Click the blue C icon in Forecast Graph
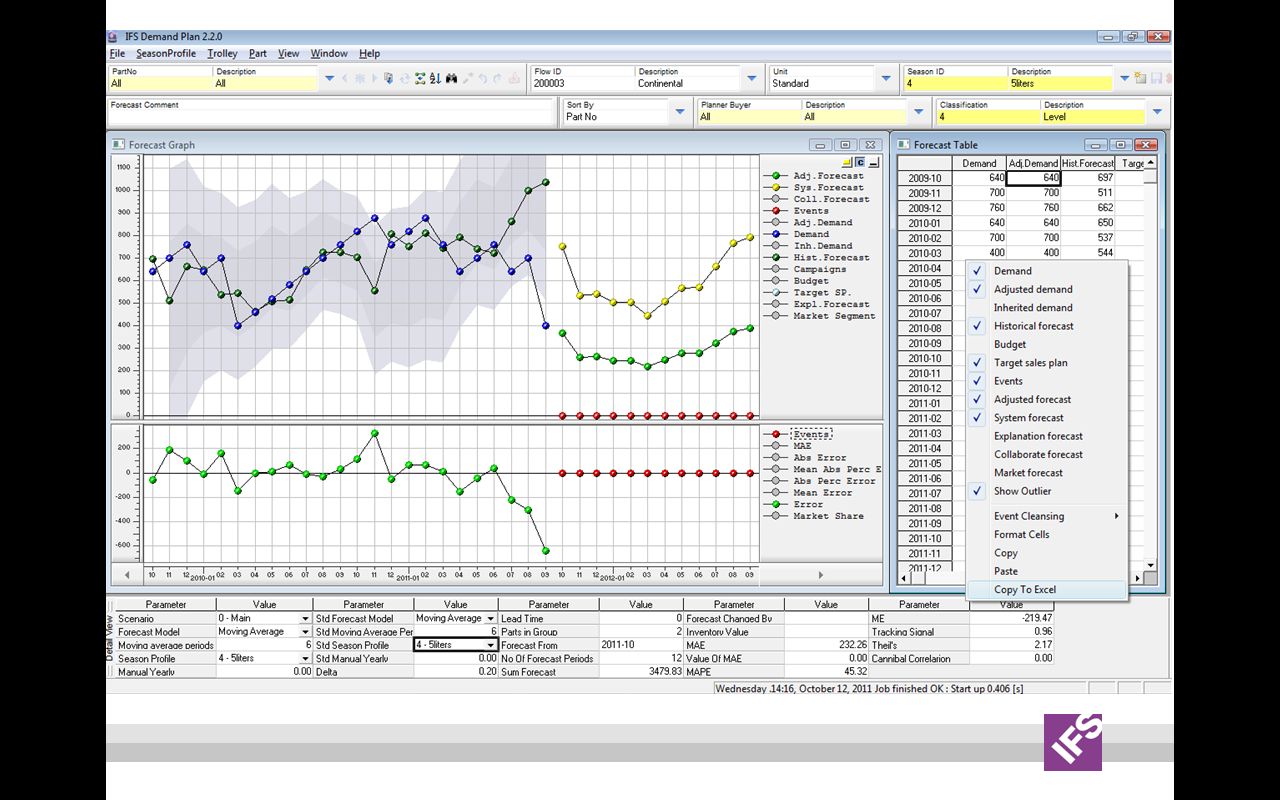Screen dimensions: 1280x800 coord(859,162)
